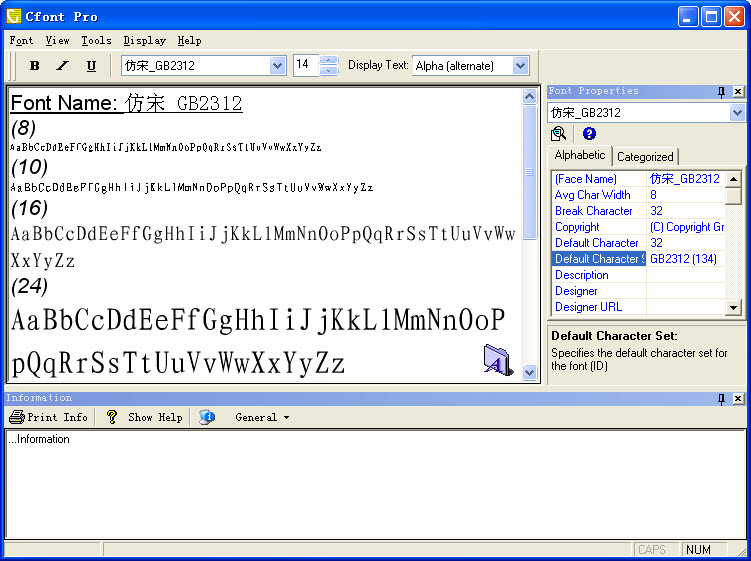Screen dimensions: 751x561
Task: Toggle Bold formatting button
Action: 34,66
